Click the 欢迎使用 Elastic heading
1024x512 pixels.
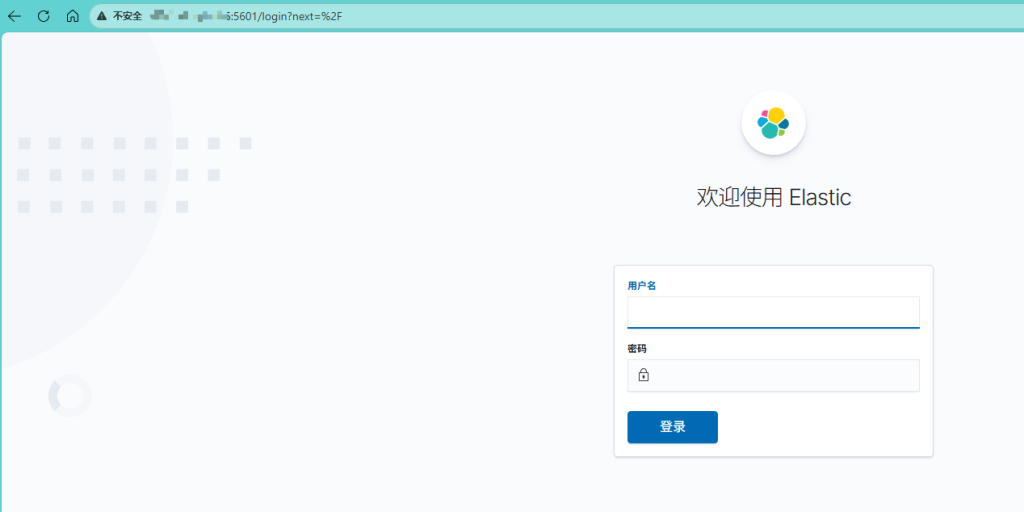(x=773, y=197)
